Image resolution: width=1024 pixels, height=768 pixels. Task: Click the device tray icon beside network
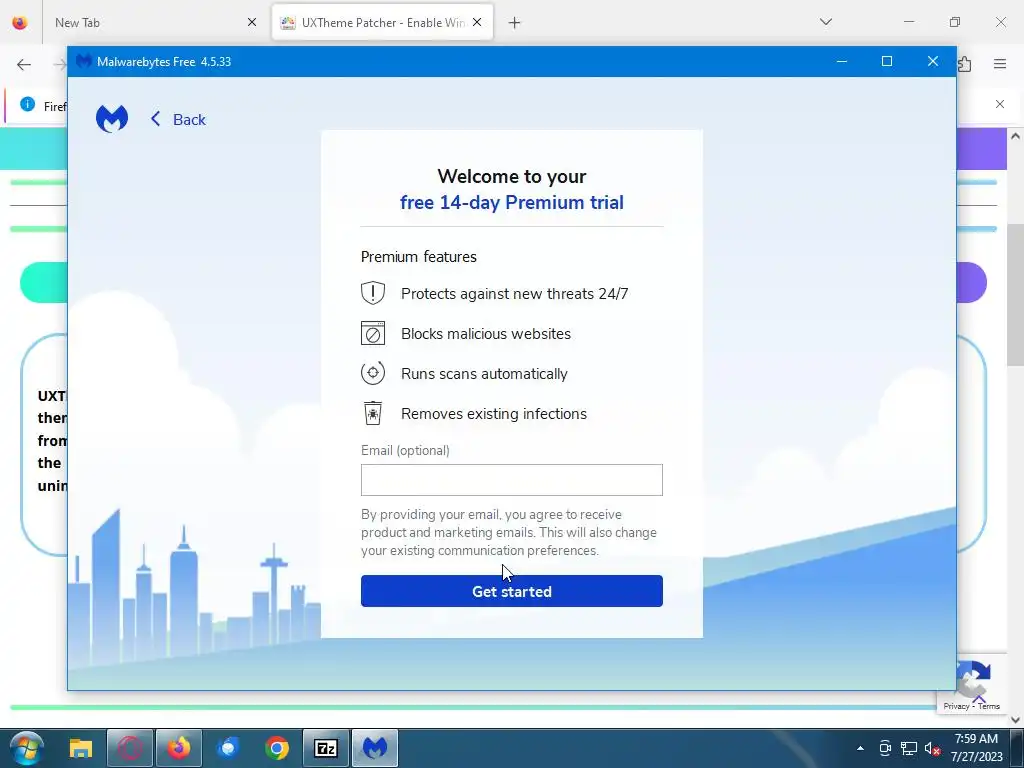coord(885,748)
